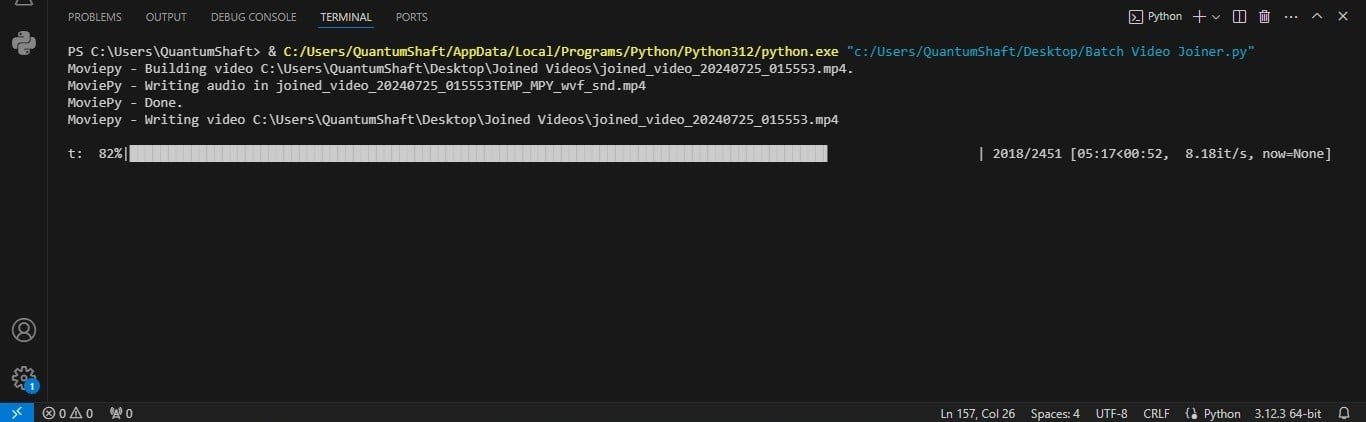Open the Python extension in the activity bar

[x=23, y=44]
